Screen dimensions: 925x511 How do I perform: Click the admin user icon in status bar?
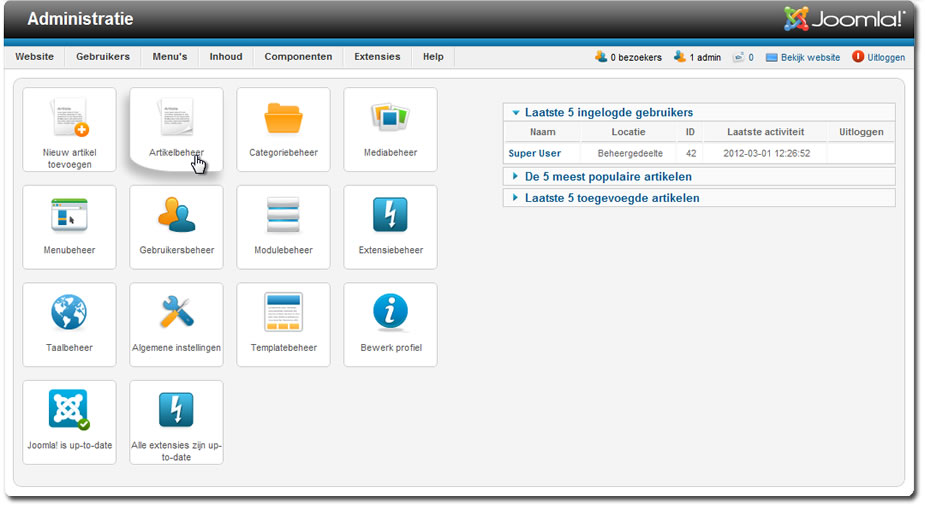click(x=680, y=57)
